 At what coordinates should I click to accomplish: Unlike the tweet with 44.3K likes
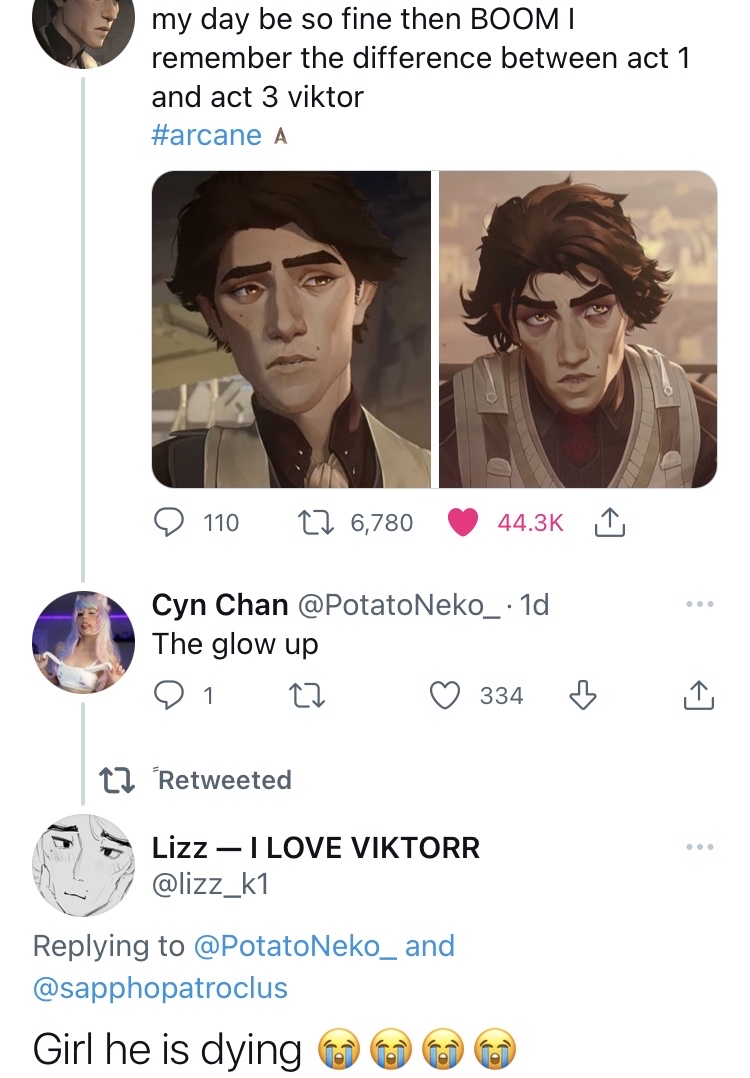[462, 522]
